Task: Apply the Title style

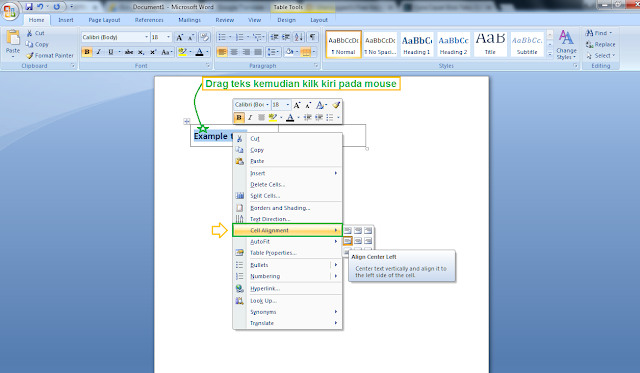Action: pos(490,44)
